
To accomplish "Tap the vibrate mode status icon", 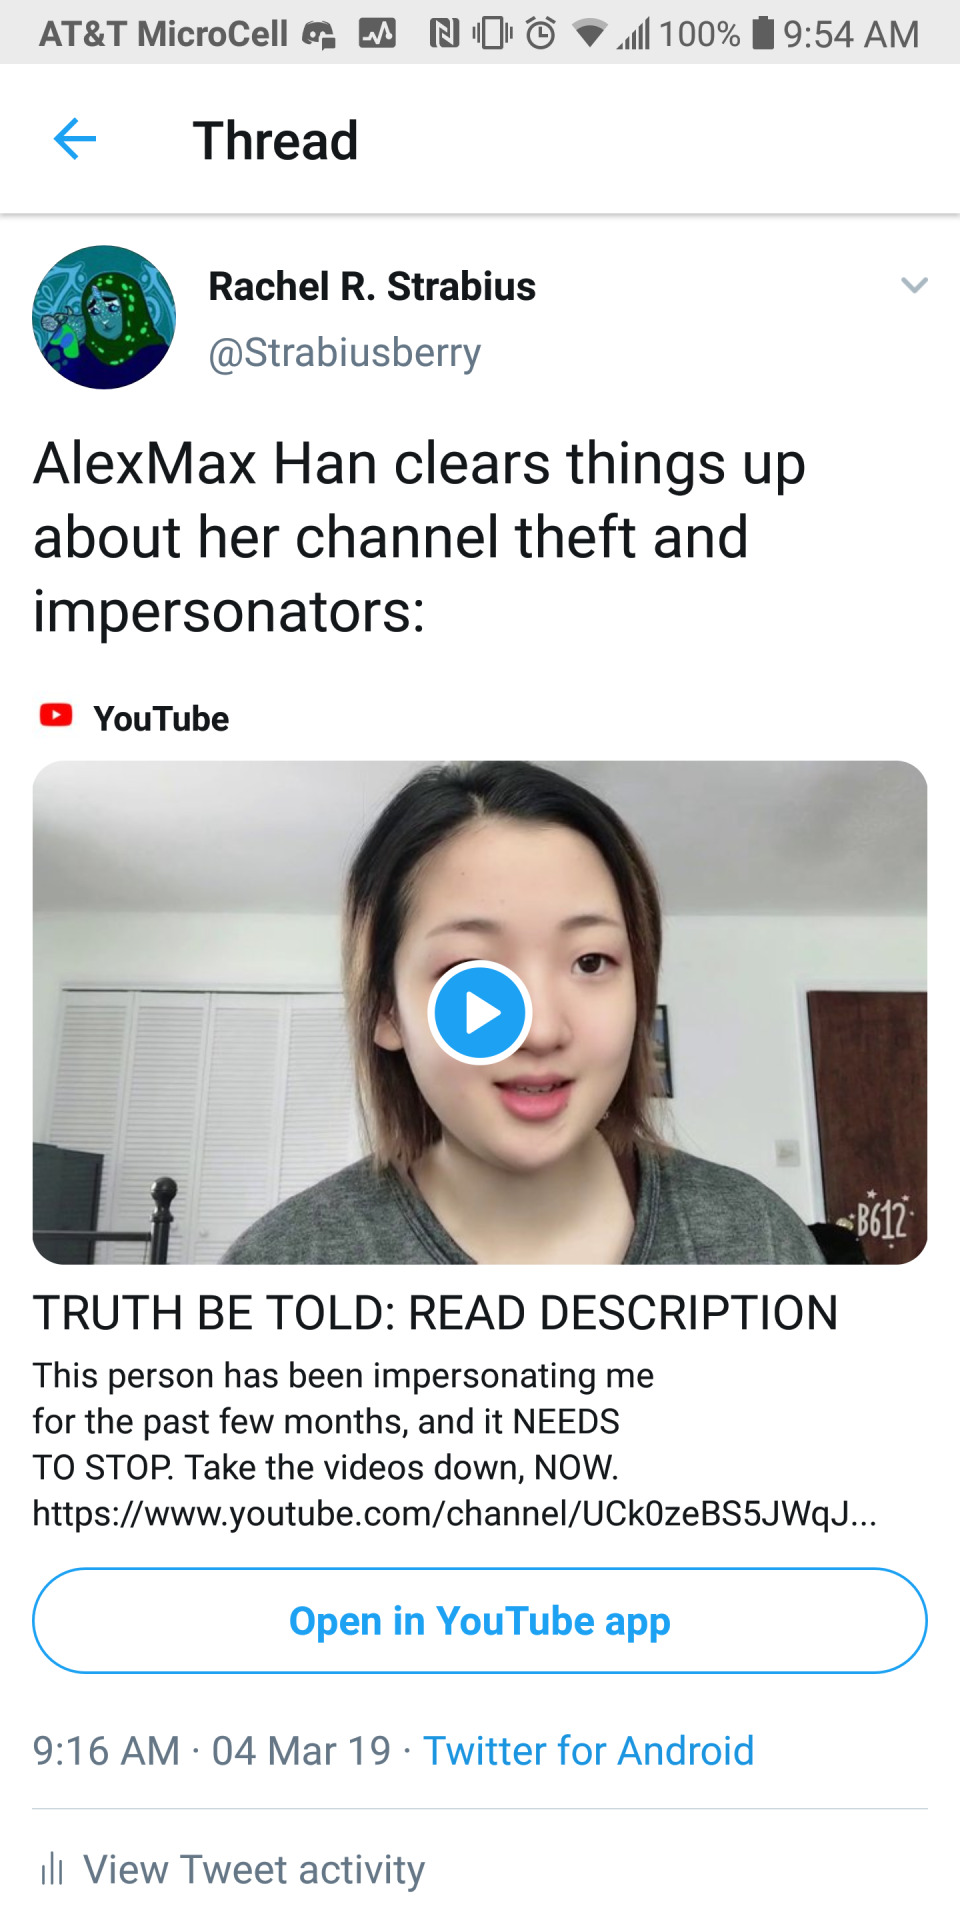I will point(492,33).
